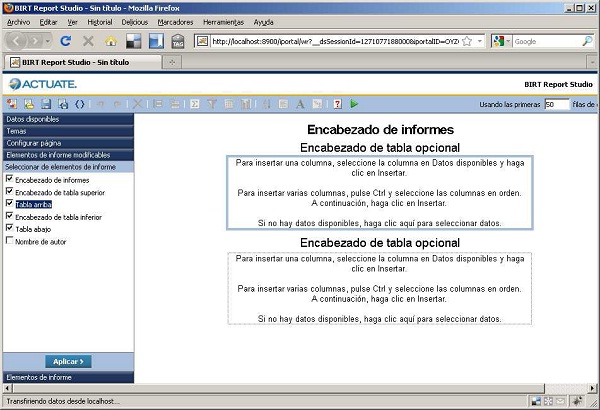This screenshot has height=410, width=600.
Task: Select the BIRT Report Studio tab
Action: coord(82,62)
